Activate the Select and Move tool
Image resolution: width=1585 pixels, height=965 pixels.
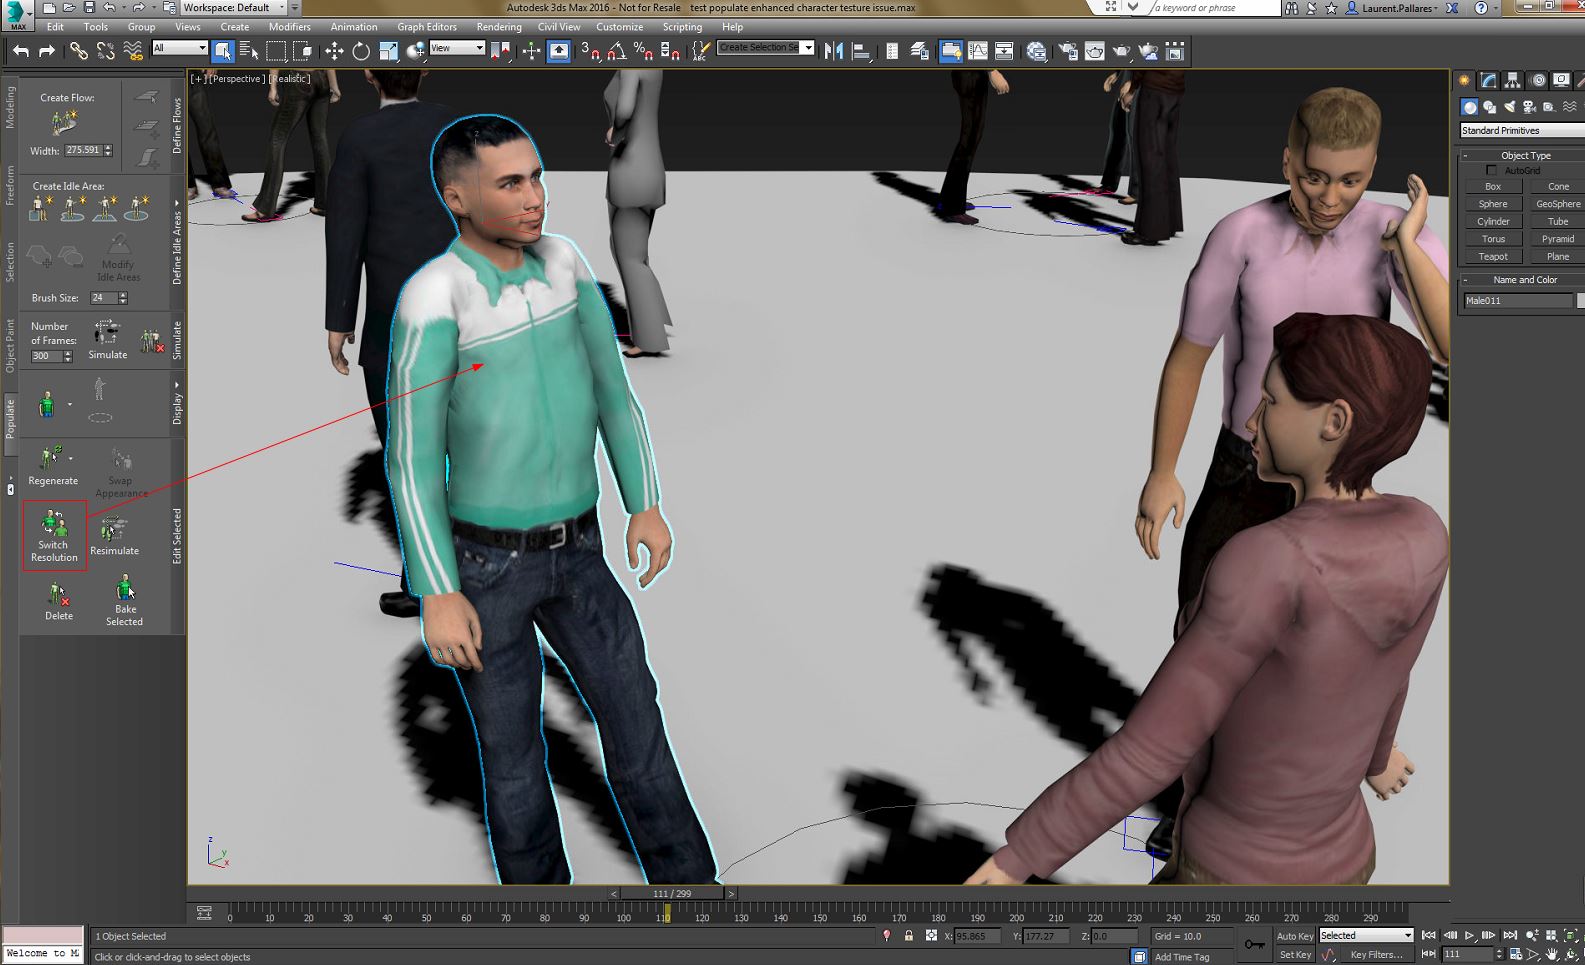(x=334, y=51)
